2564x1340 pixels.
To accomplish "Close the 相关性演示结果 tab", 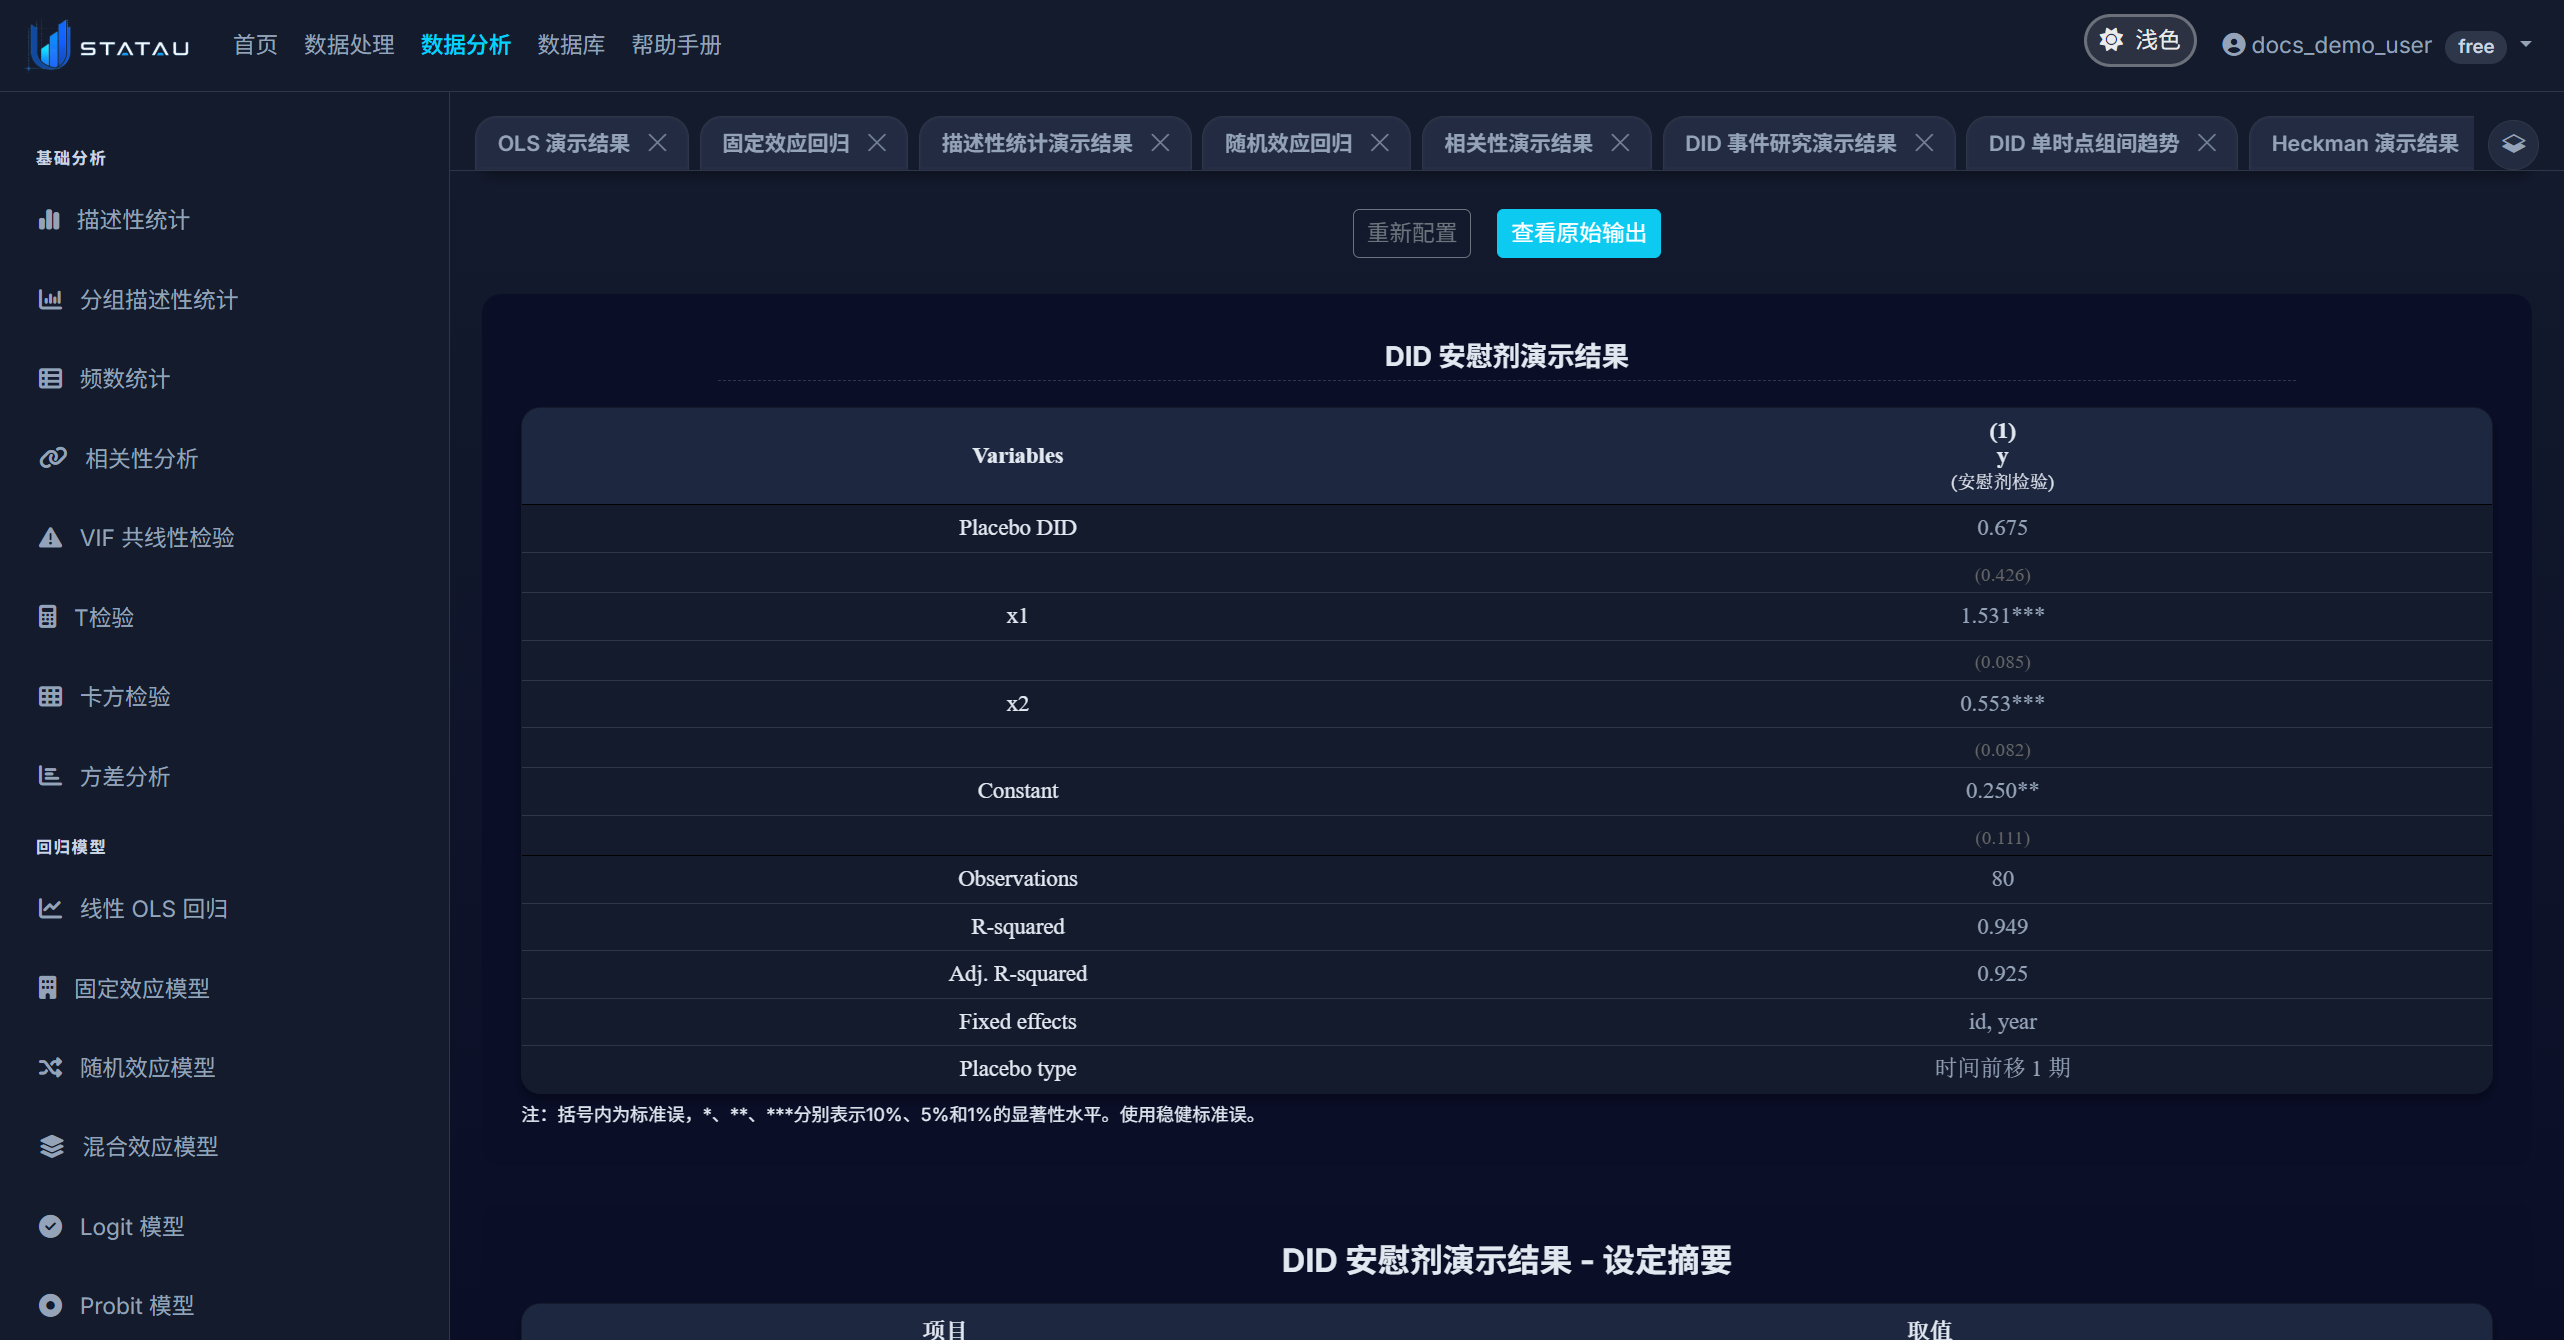I will (x=1620, y=143).
